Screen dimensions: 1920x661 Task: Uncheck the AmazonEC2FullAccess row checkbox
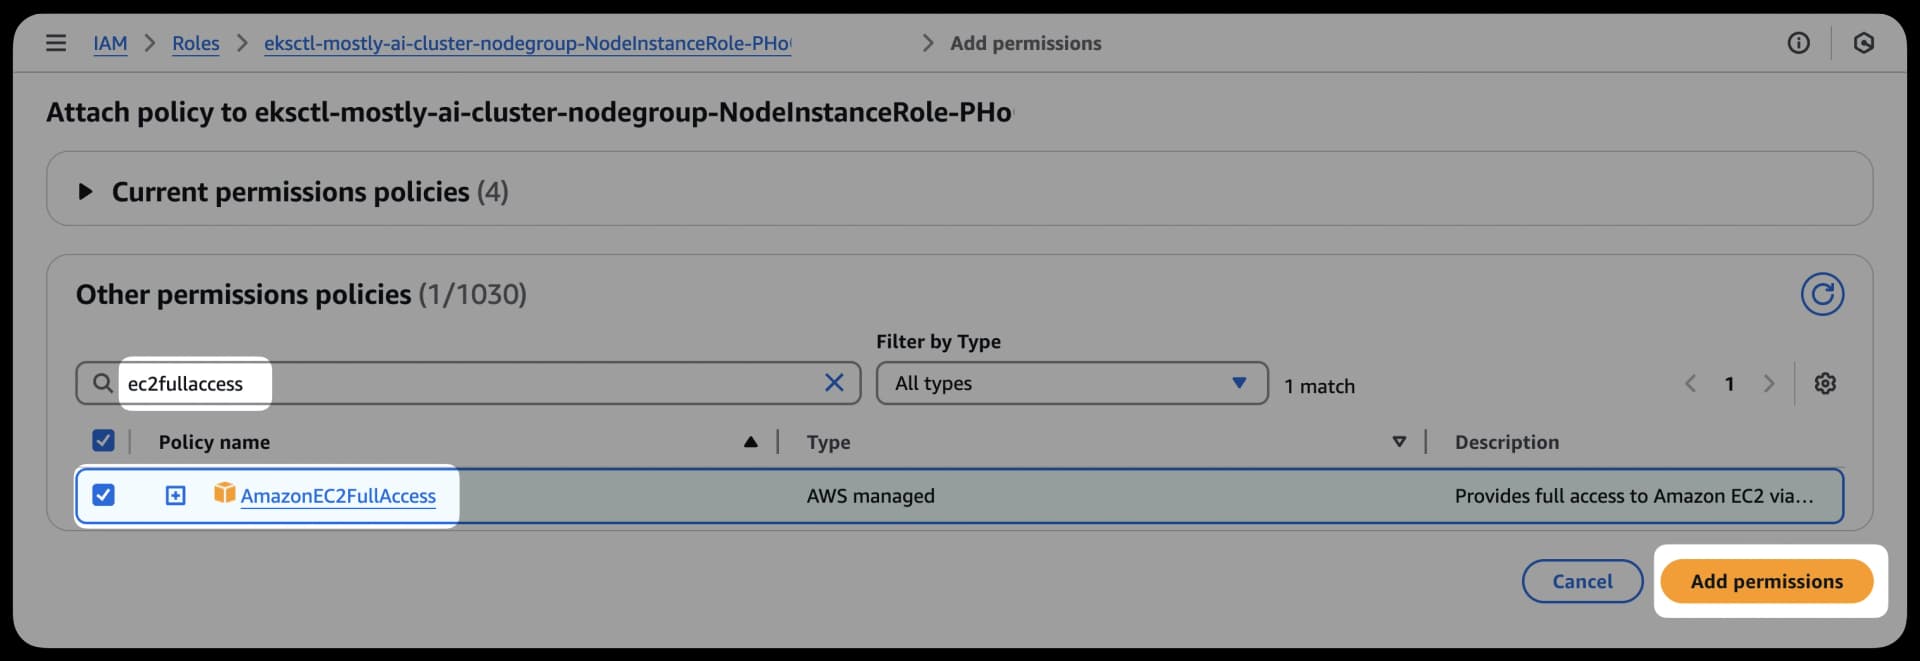click(103, 495)
